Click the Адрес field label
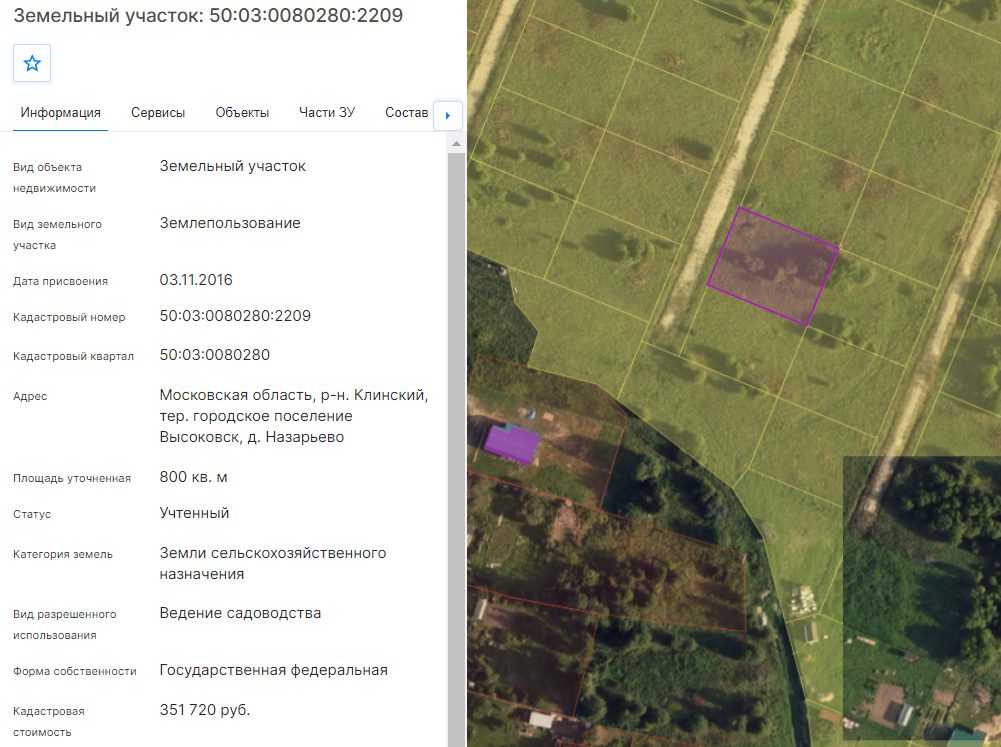Viewport: 1001px width, 747px height. 30,396
